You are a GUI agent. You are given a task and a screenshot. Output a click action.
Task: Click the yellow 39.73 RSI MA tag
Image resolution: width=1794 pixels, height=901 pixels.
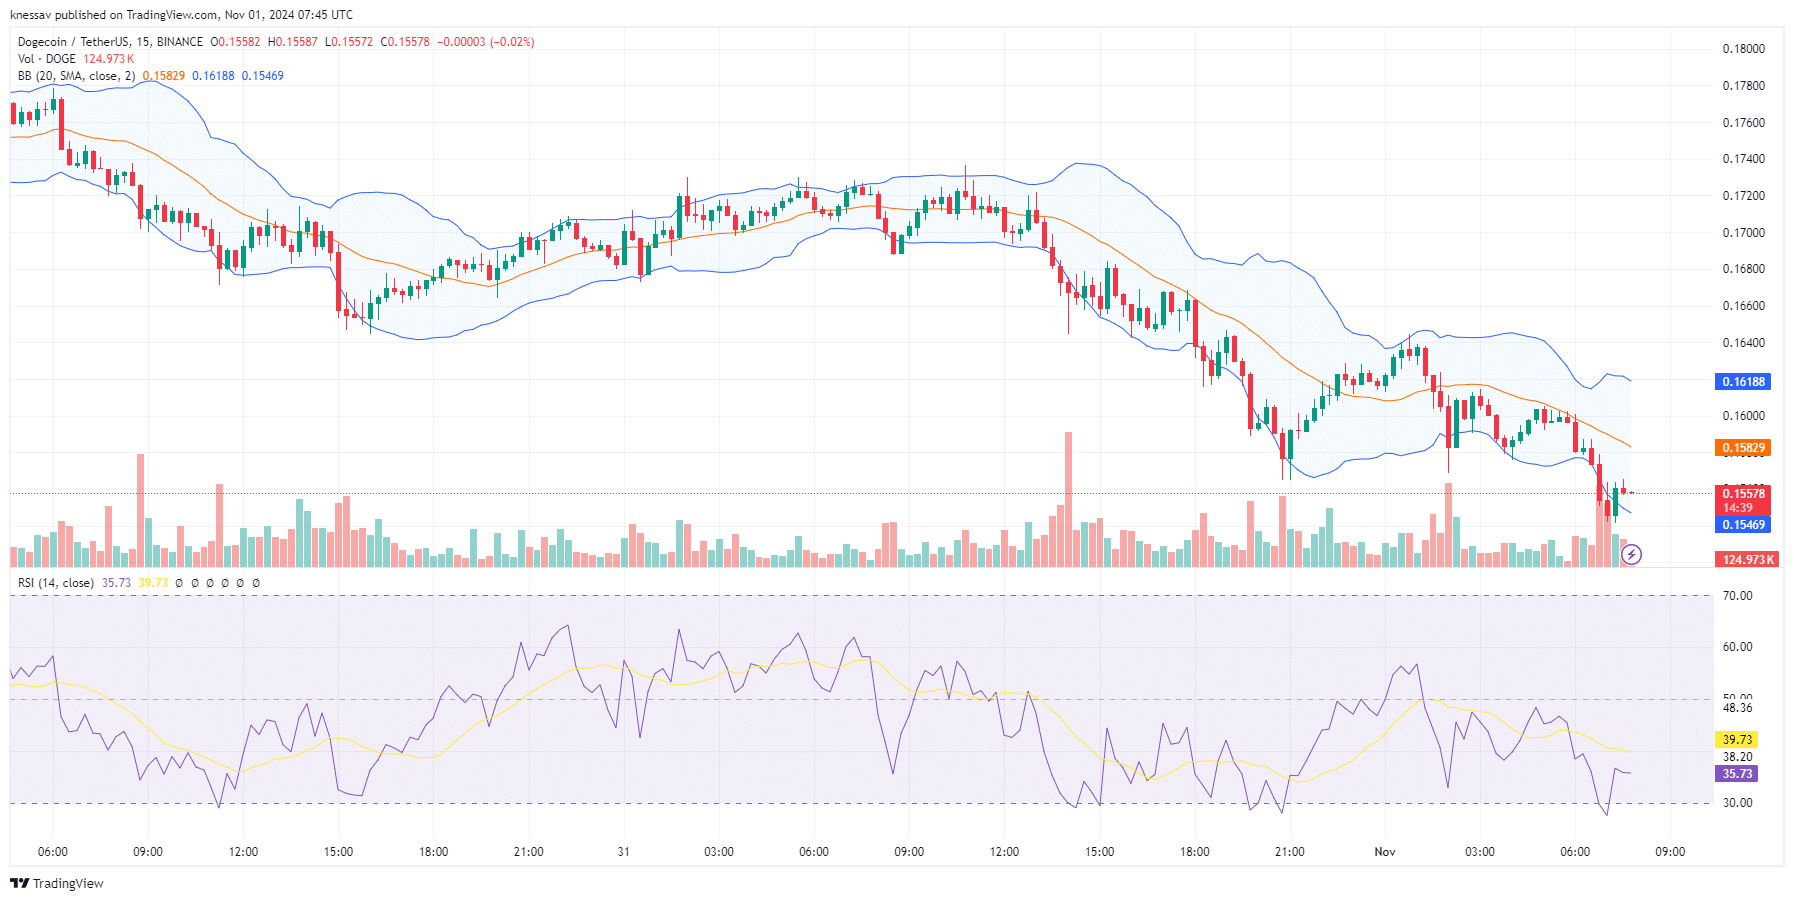coord(1736,740)
